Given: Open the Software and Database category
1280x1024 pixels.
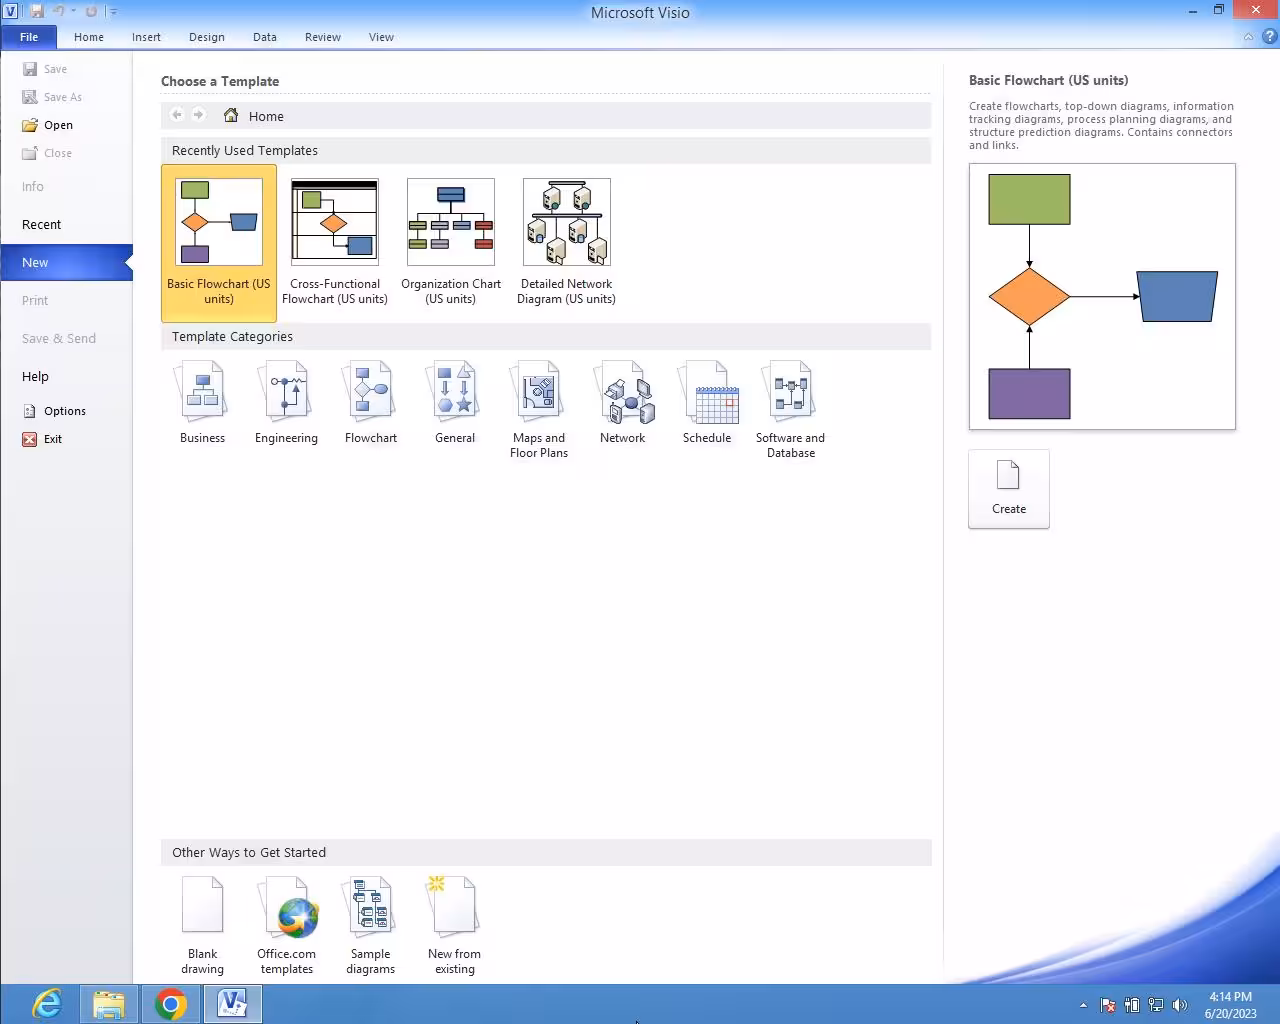Looking at the screenshot, I should [x=790, y=400].
